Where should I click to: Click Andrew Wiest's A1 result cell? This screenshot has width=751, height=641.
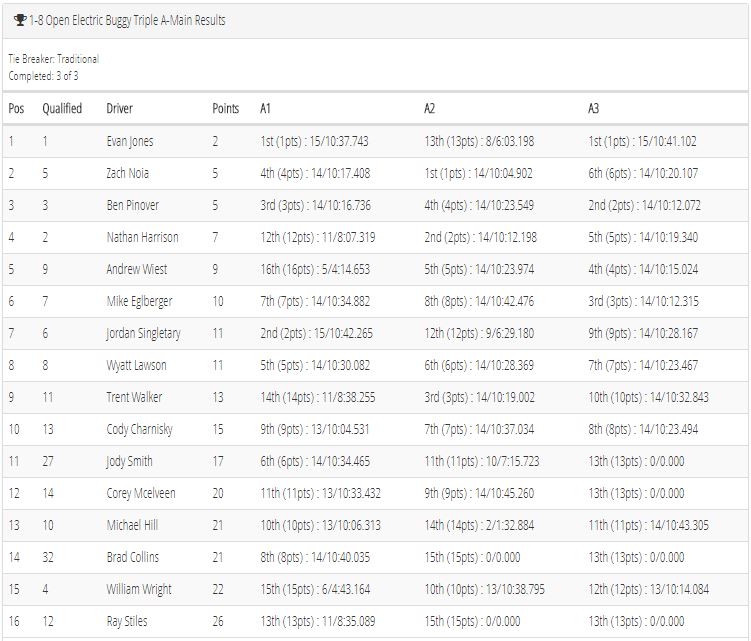[315, 269]
